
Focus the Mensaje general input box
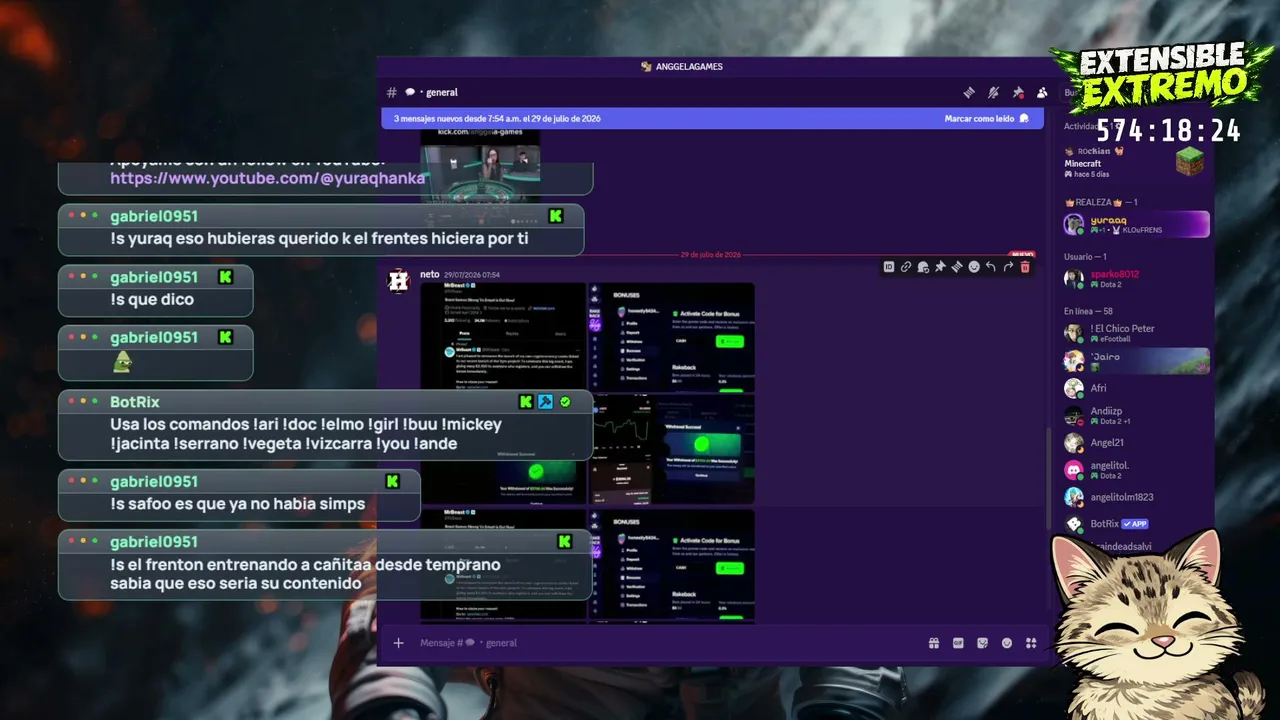point(660,643)
